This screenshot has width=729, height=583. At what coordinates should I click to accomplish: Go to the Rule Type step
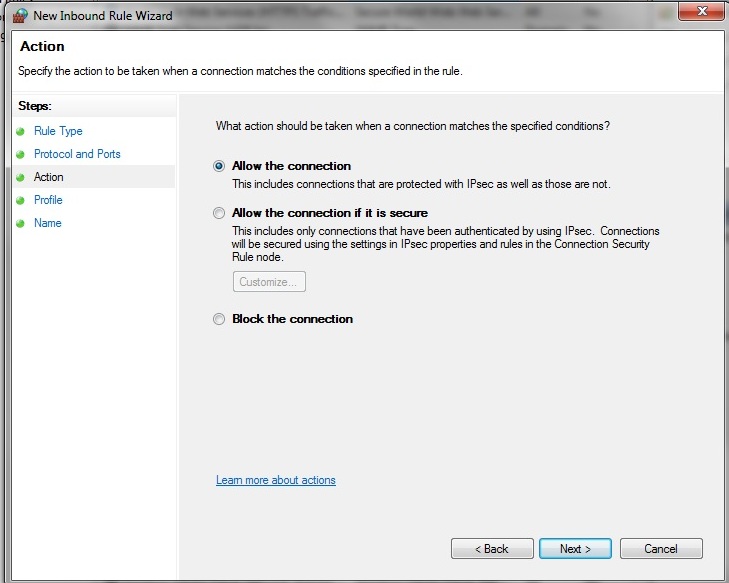(x=58, y=131)
